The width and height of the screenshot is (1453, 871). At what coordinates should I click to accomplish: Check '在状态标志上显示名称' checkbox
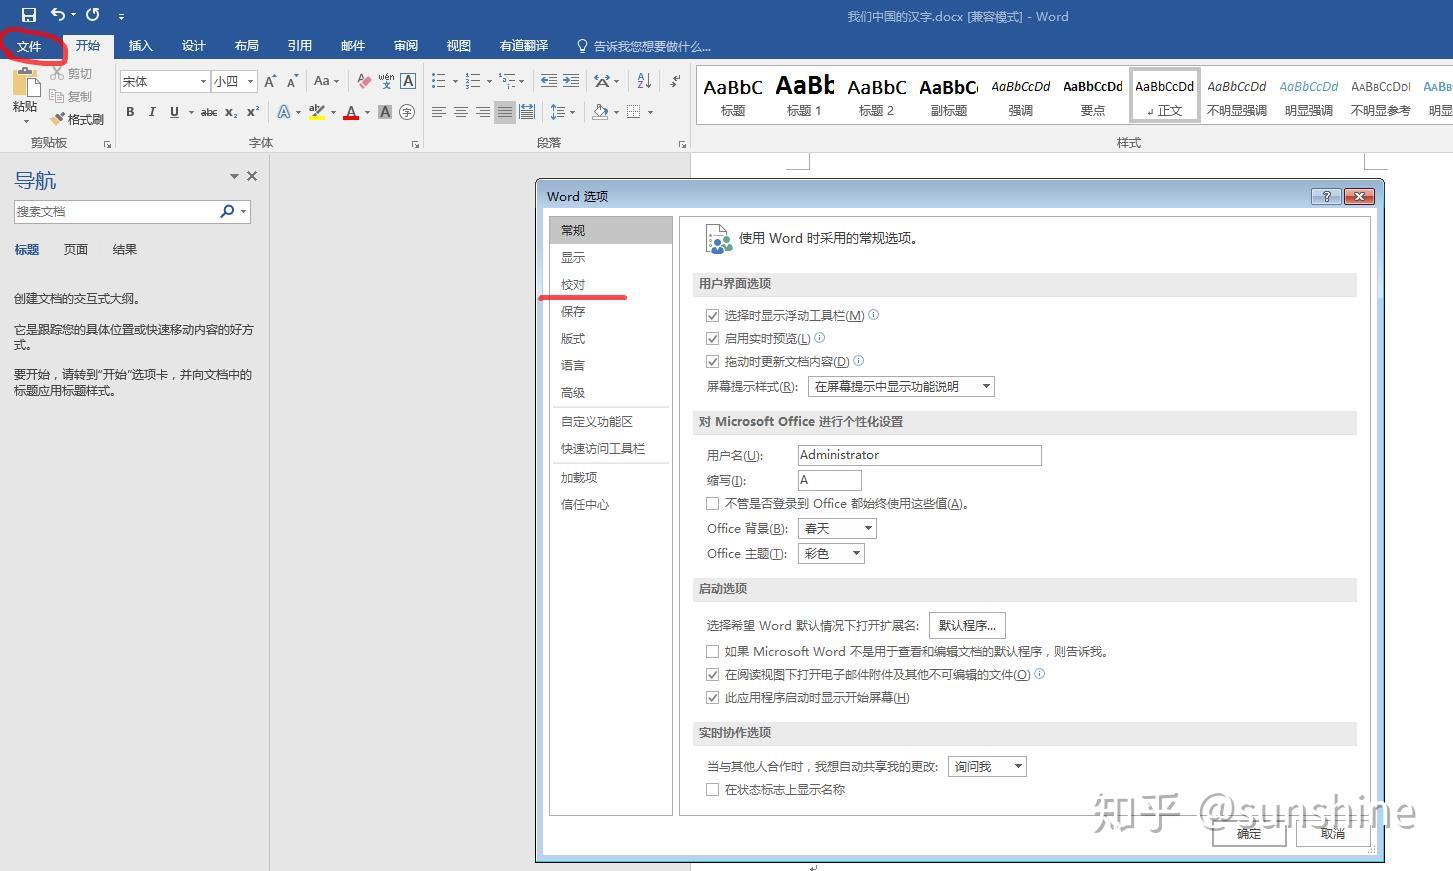coord(713,790)
